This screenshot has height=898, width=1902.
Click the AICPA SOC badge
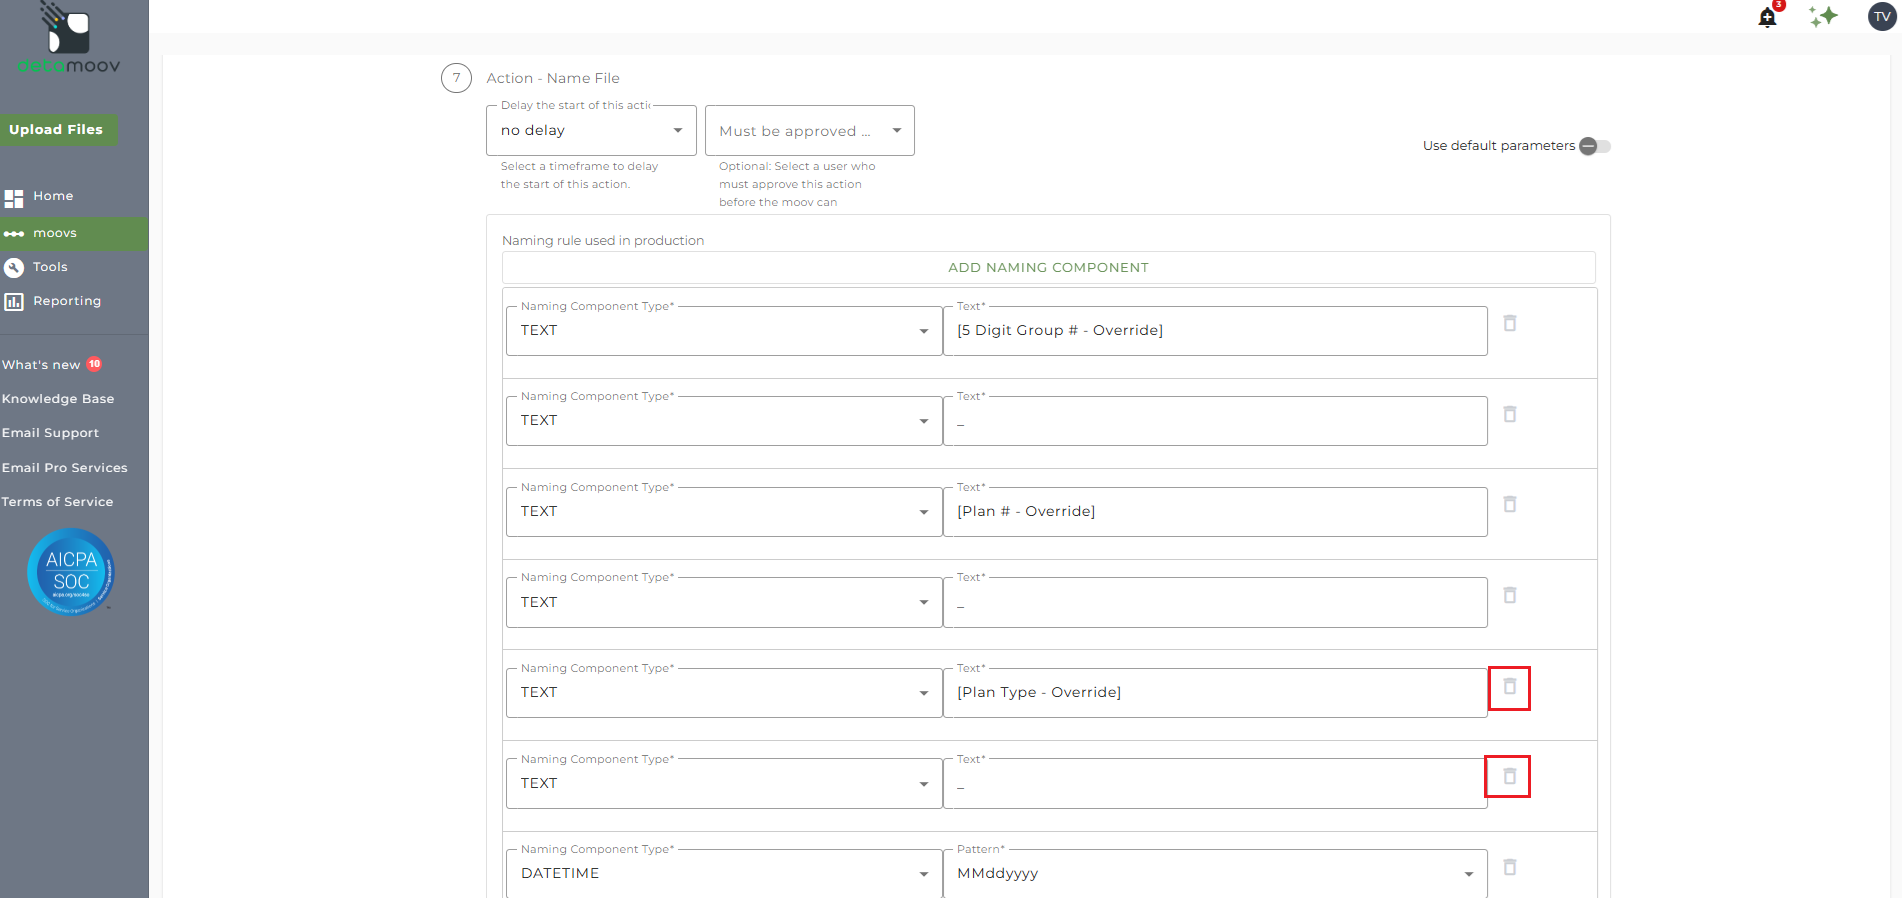pos(71,571)
